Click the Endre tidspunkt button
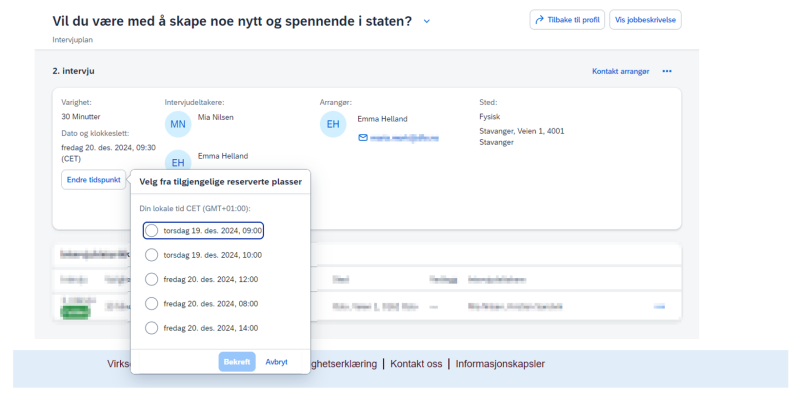Screen dimensions: 800x396 [x=93, y=180]
